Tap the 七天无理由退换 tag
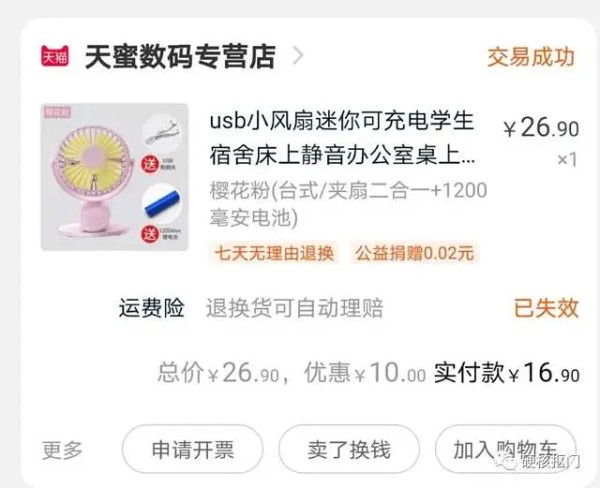The width and height of the screenshot is (600, 488). (x=274, y=253)
